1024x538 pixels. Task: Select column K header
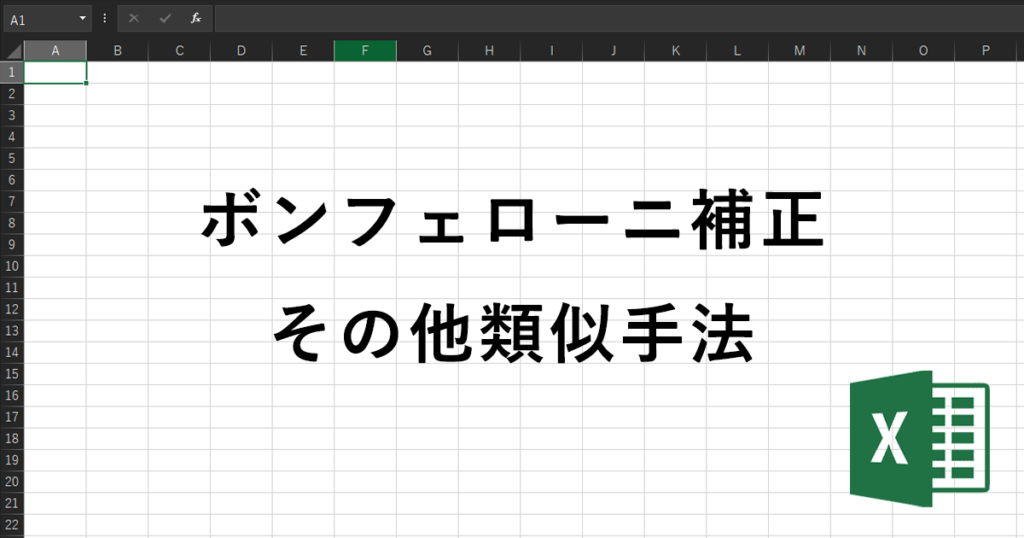(675, 51)
